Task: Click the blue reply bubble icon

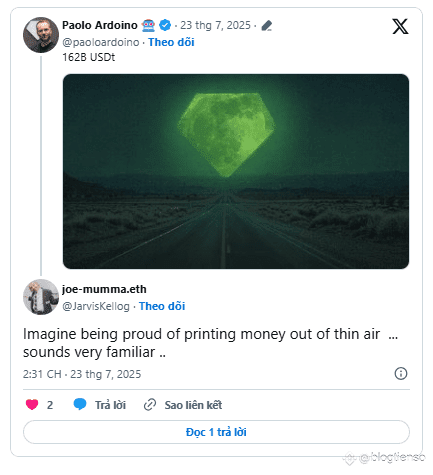Action: pos(80,404)
